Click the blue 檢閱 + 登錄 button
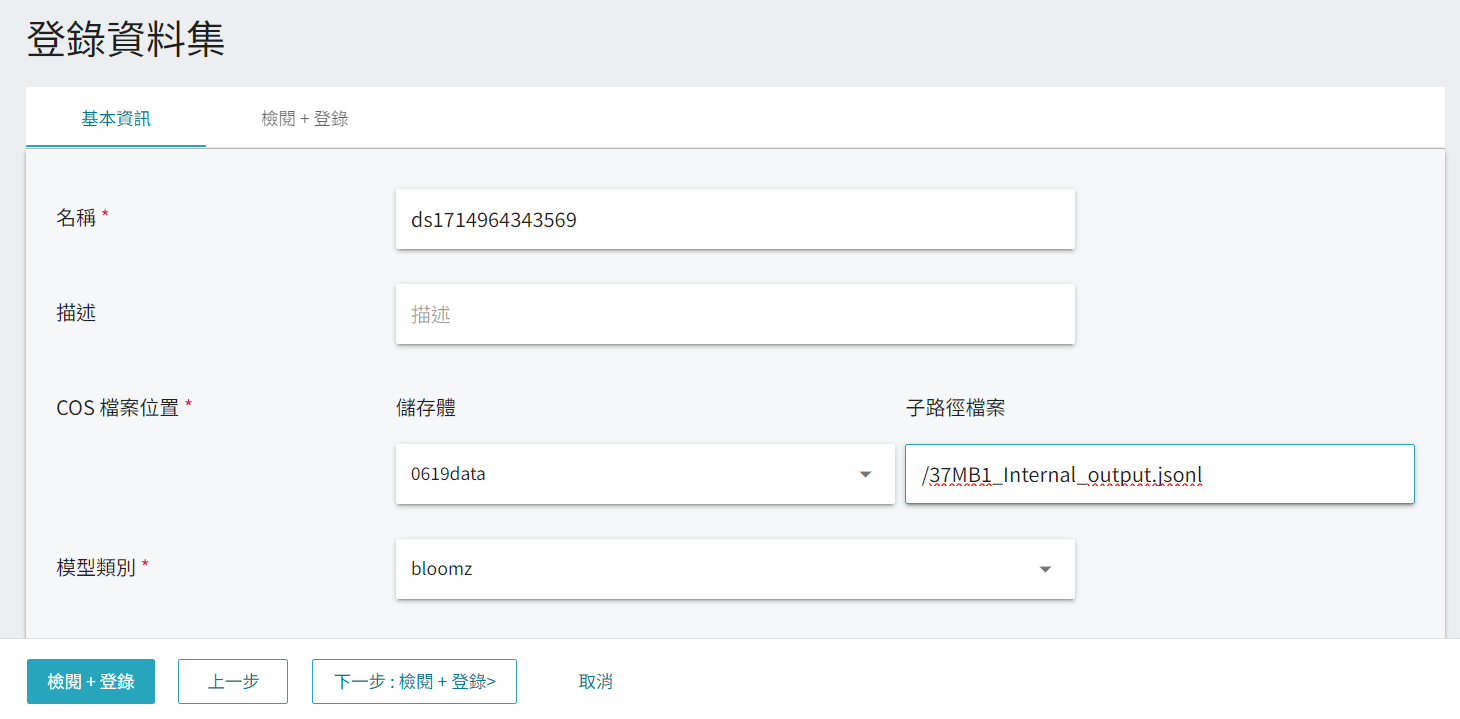The image size is (1460, 719). [91, 681]
